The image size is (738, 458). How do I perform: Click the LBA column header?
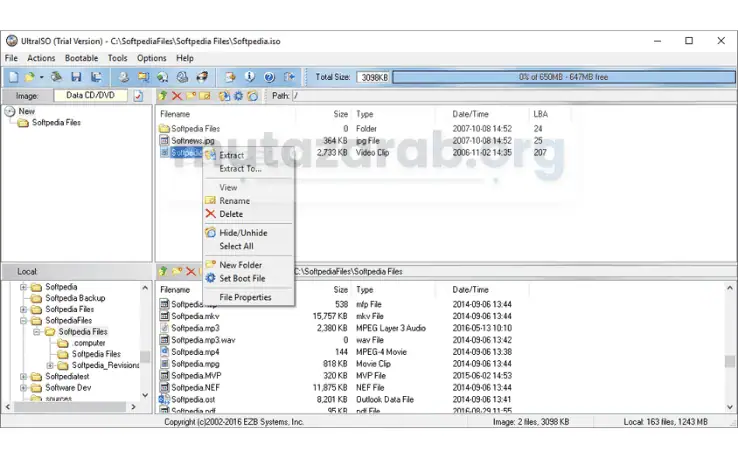pyautogui.click(x=540, y=114)
